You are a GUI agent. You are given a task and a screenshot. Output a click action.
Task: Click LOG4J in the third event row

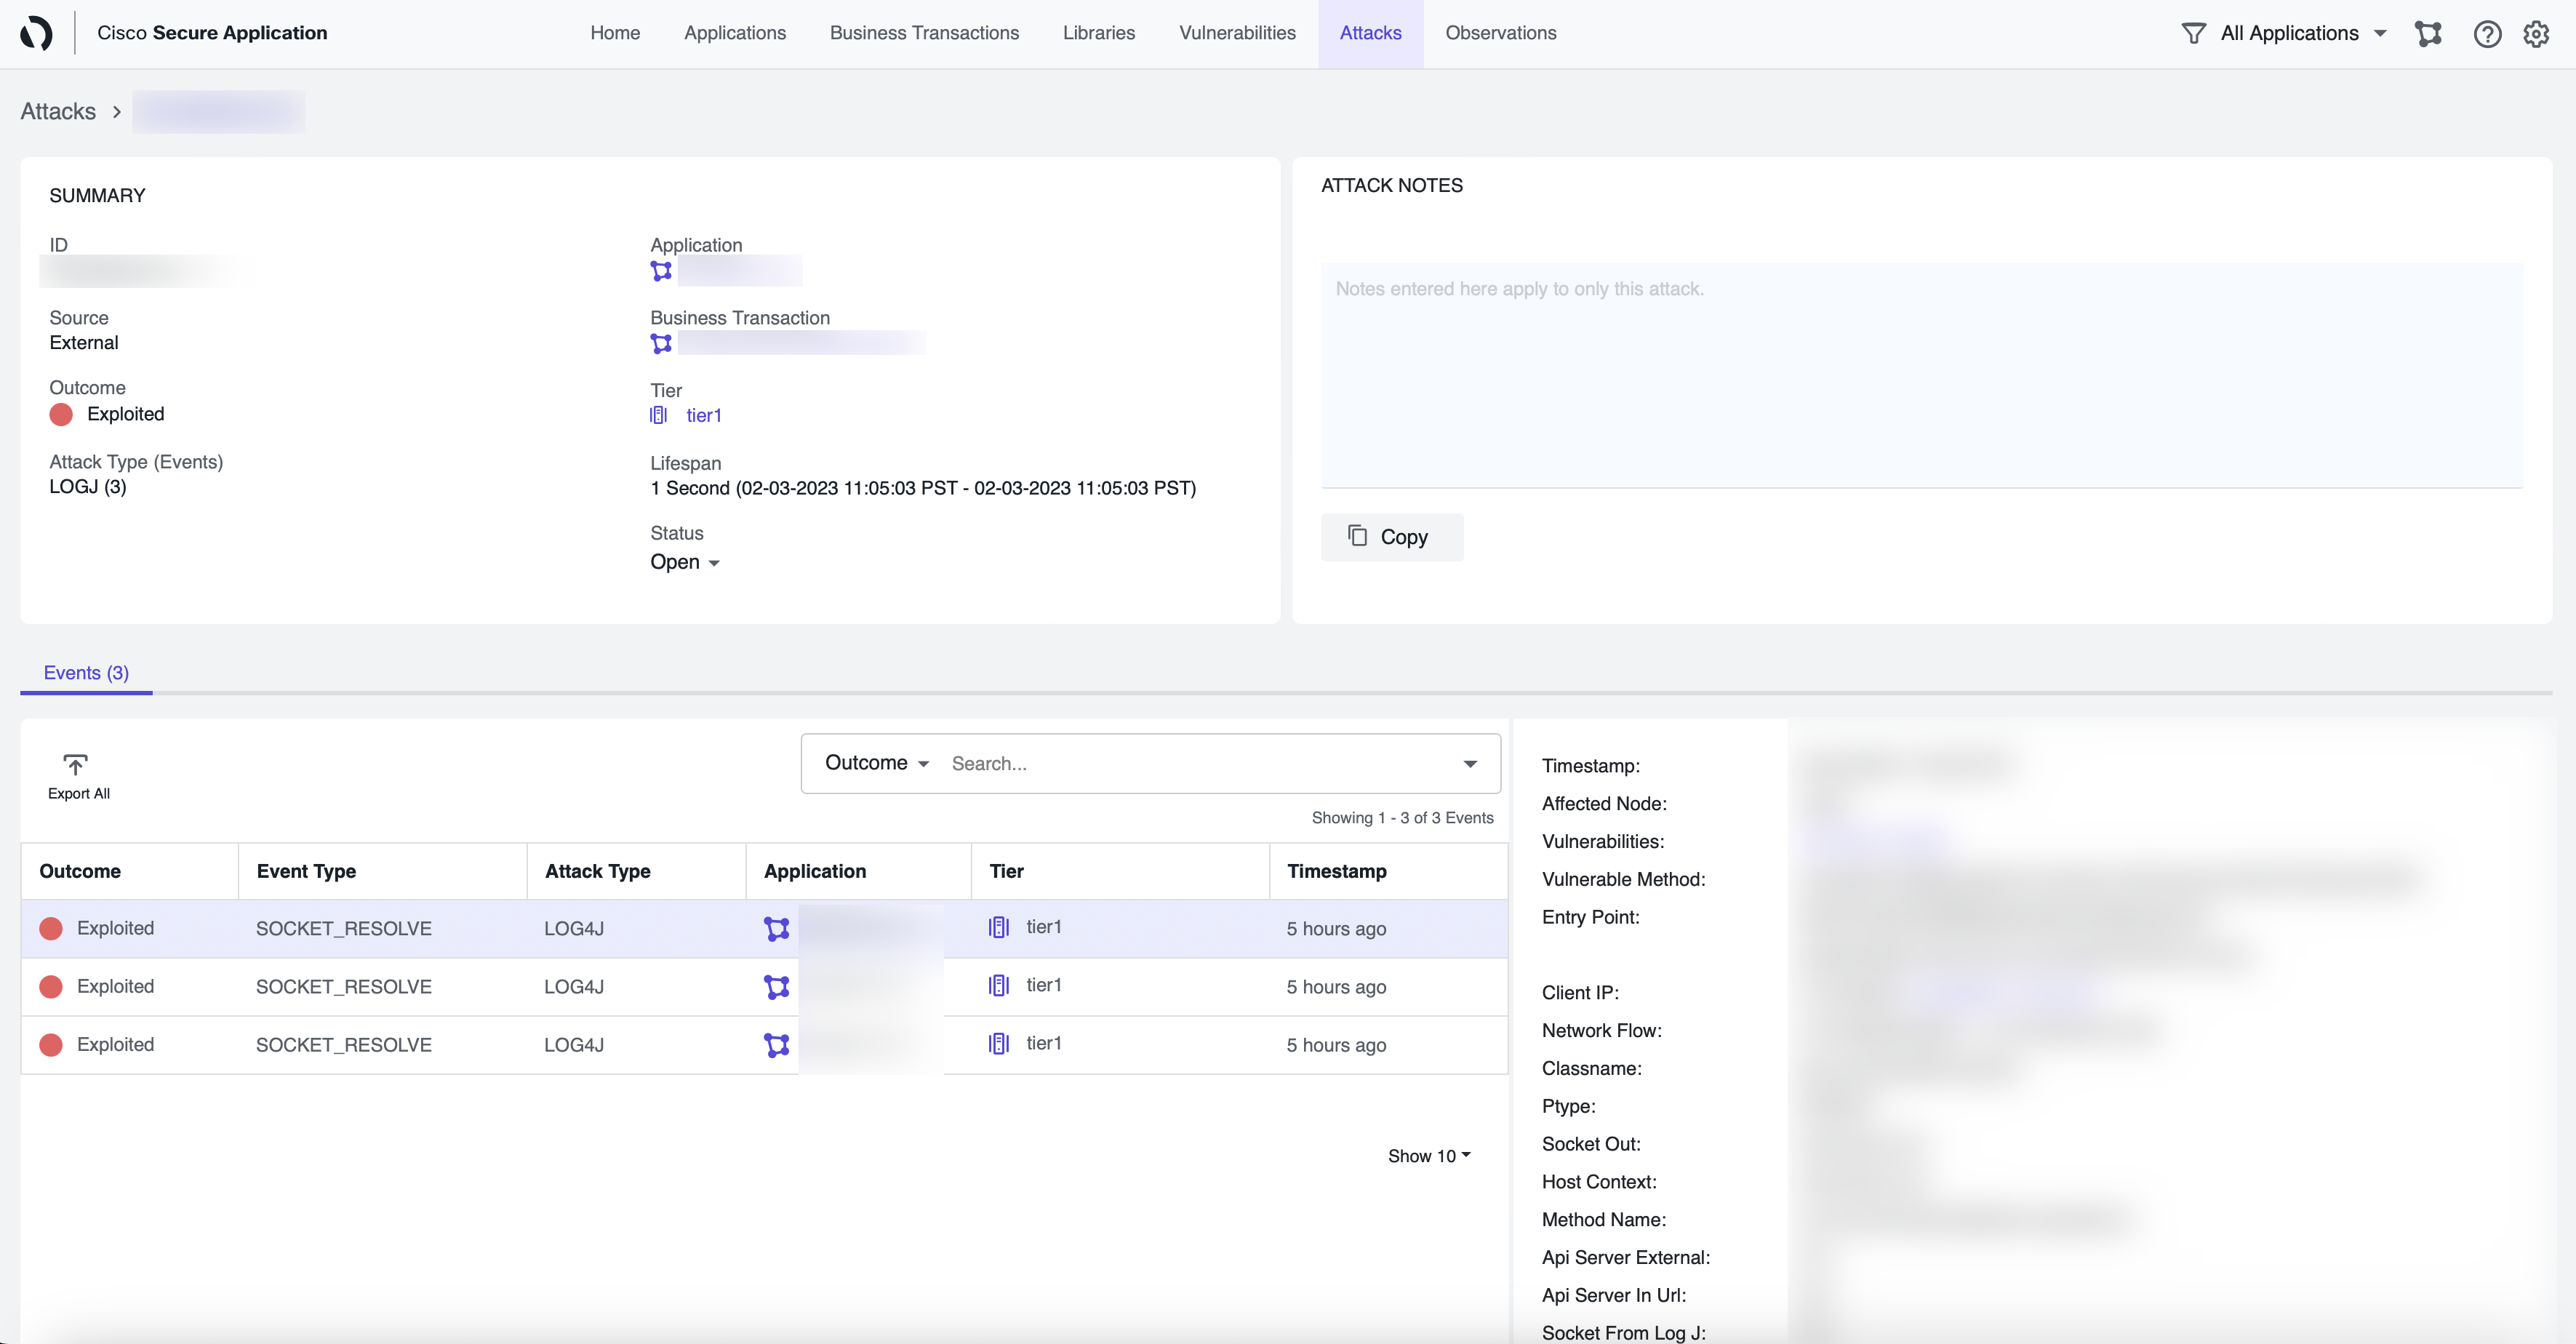coord(574,1045)
